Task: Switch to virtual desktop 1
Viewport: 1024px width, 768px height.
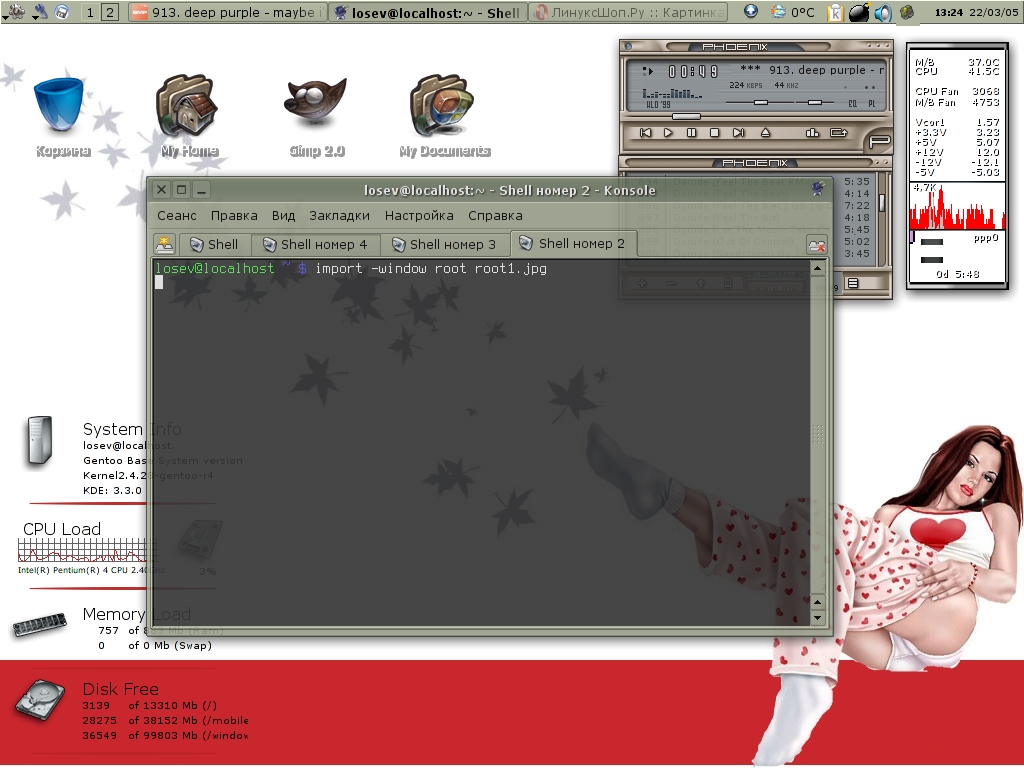Action: 90,12
